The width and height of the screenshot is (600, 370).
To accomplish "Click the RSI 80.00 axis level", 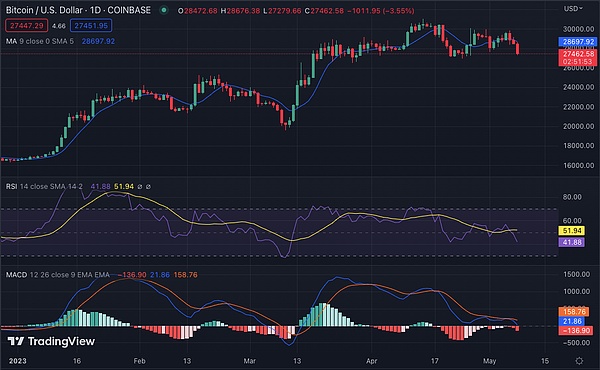I will click(x=572, y=197).
